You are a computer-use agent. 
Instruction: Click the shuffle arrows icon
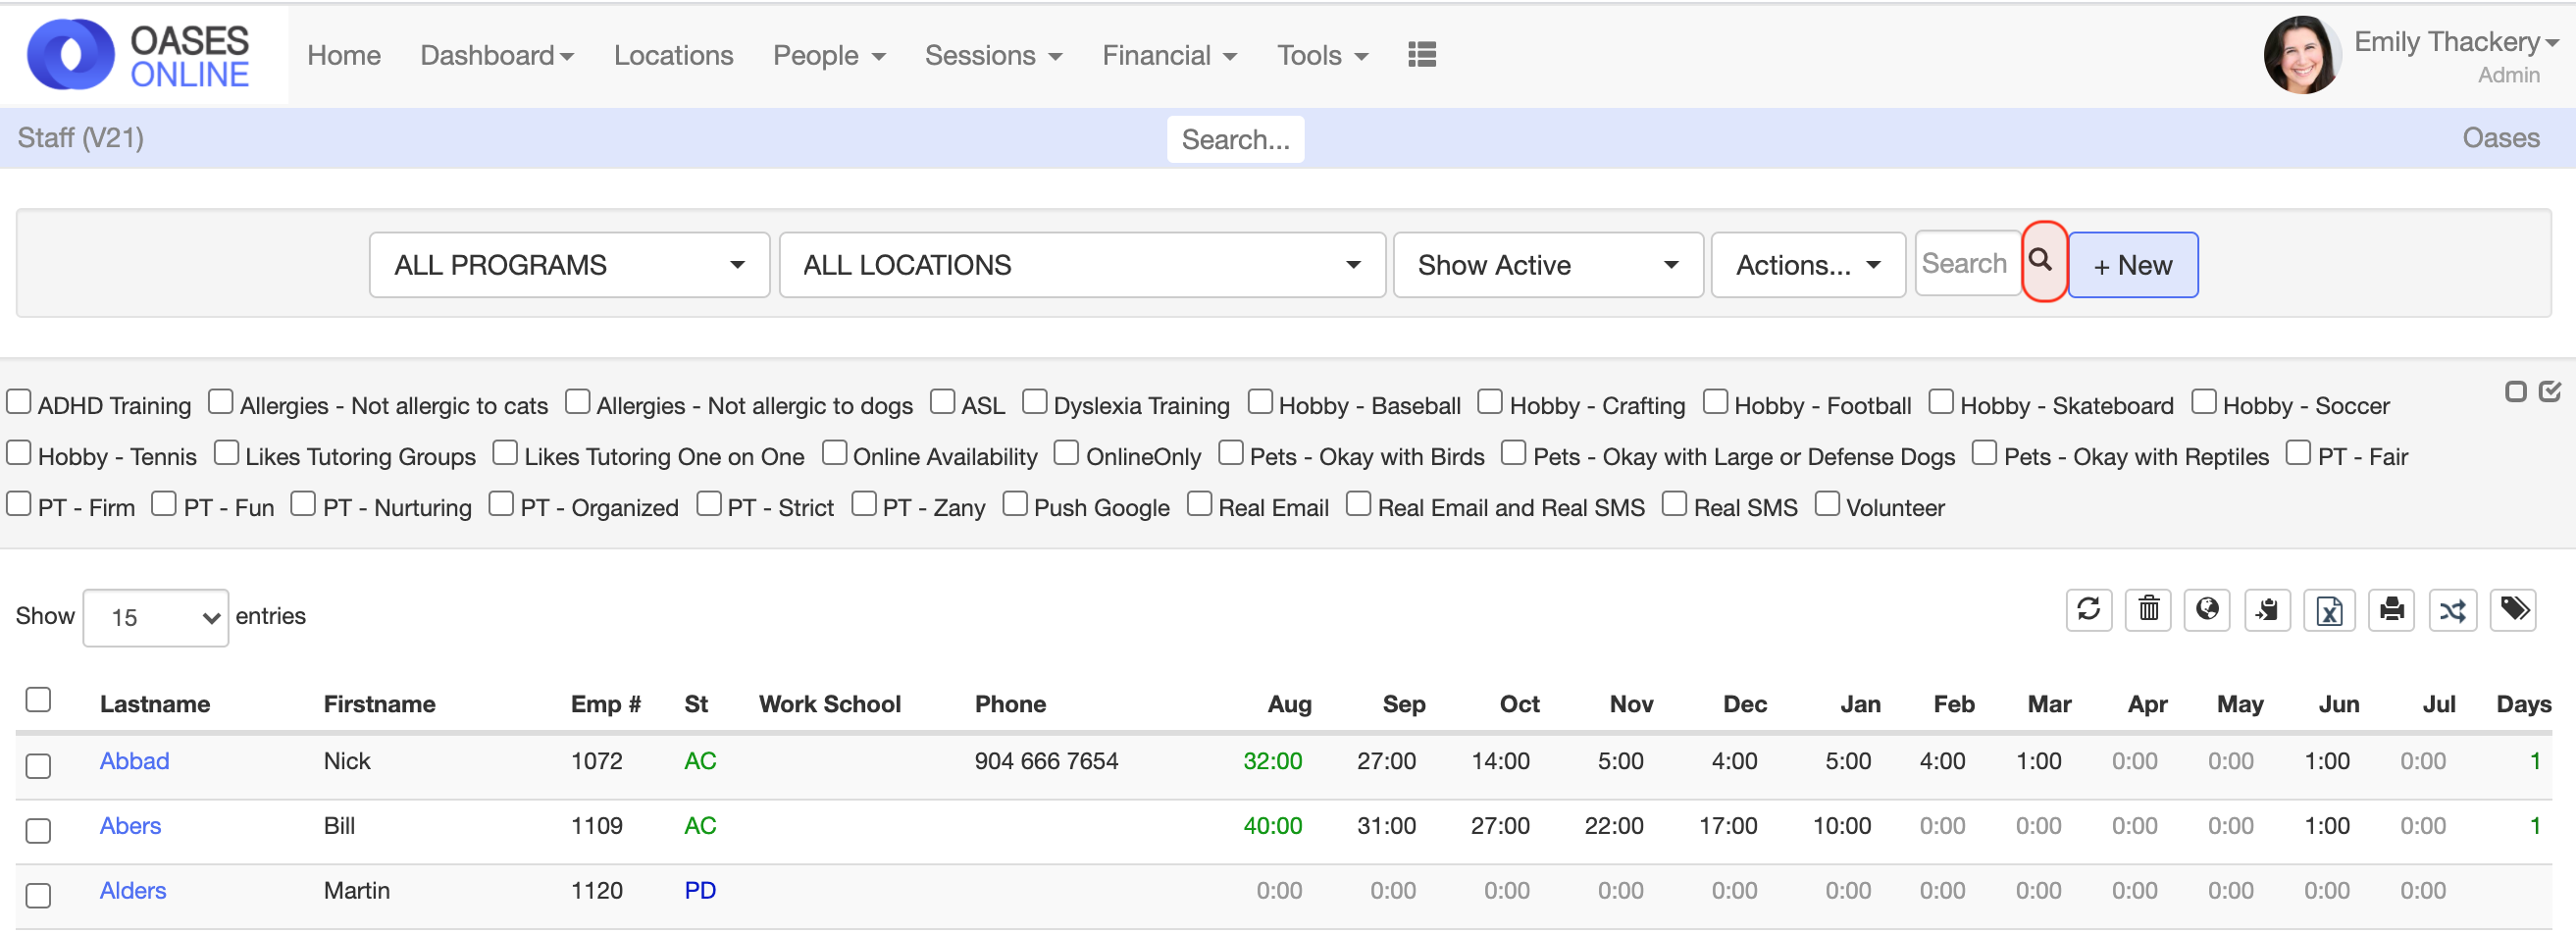2452,610
